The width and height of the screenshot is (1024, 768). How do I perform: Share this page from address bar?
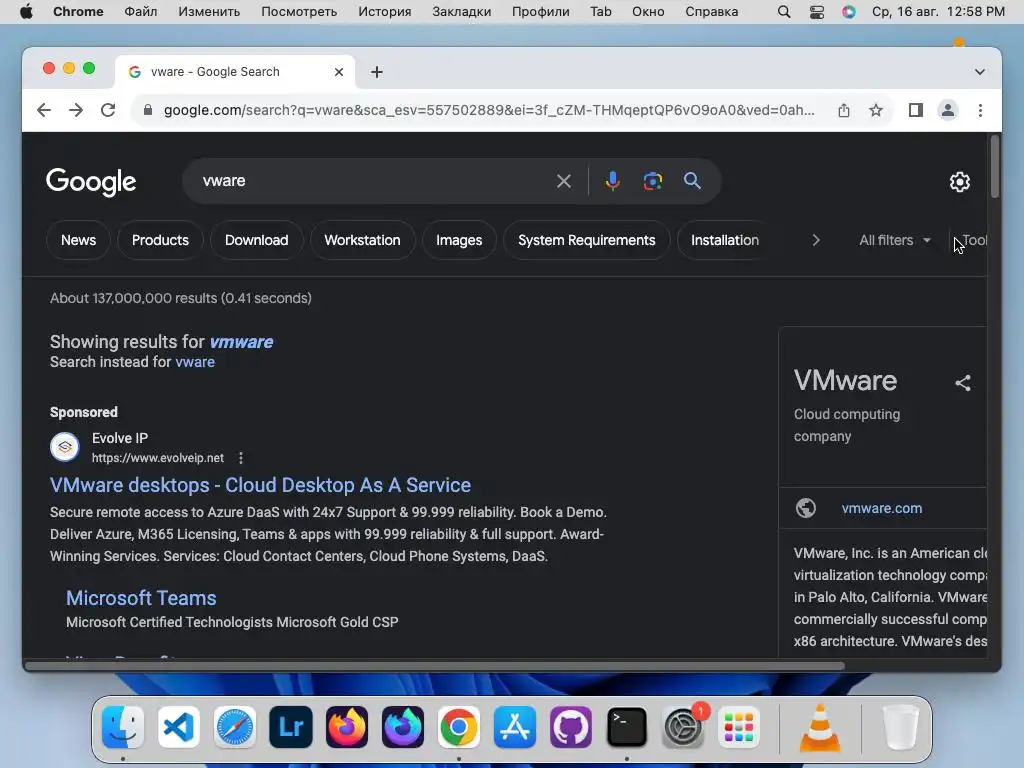pyautogui.click(x=844, y=110)
